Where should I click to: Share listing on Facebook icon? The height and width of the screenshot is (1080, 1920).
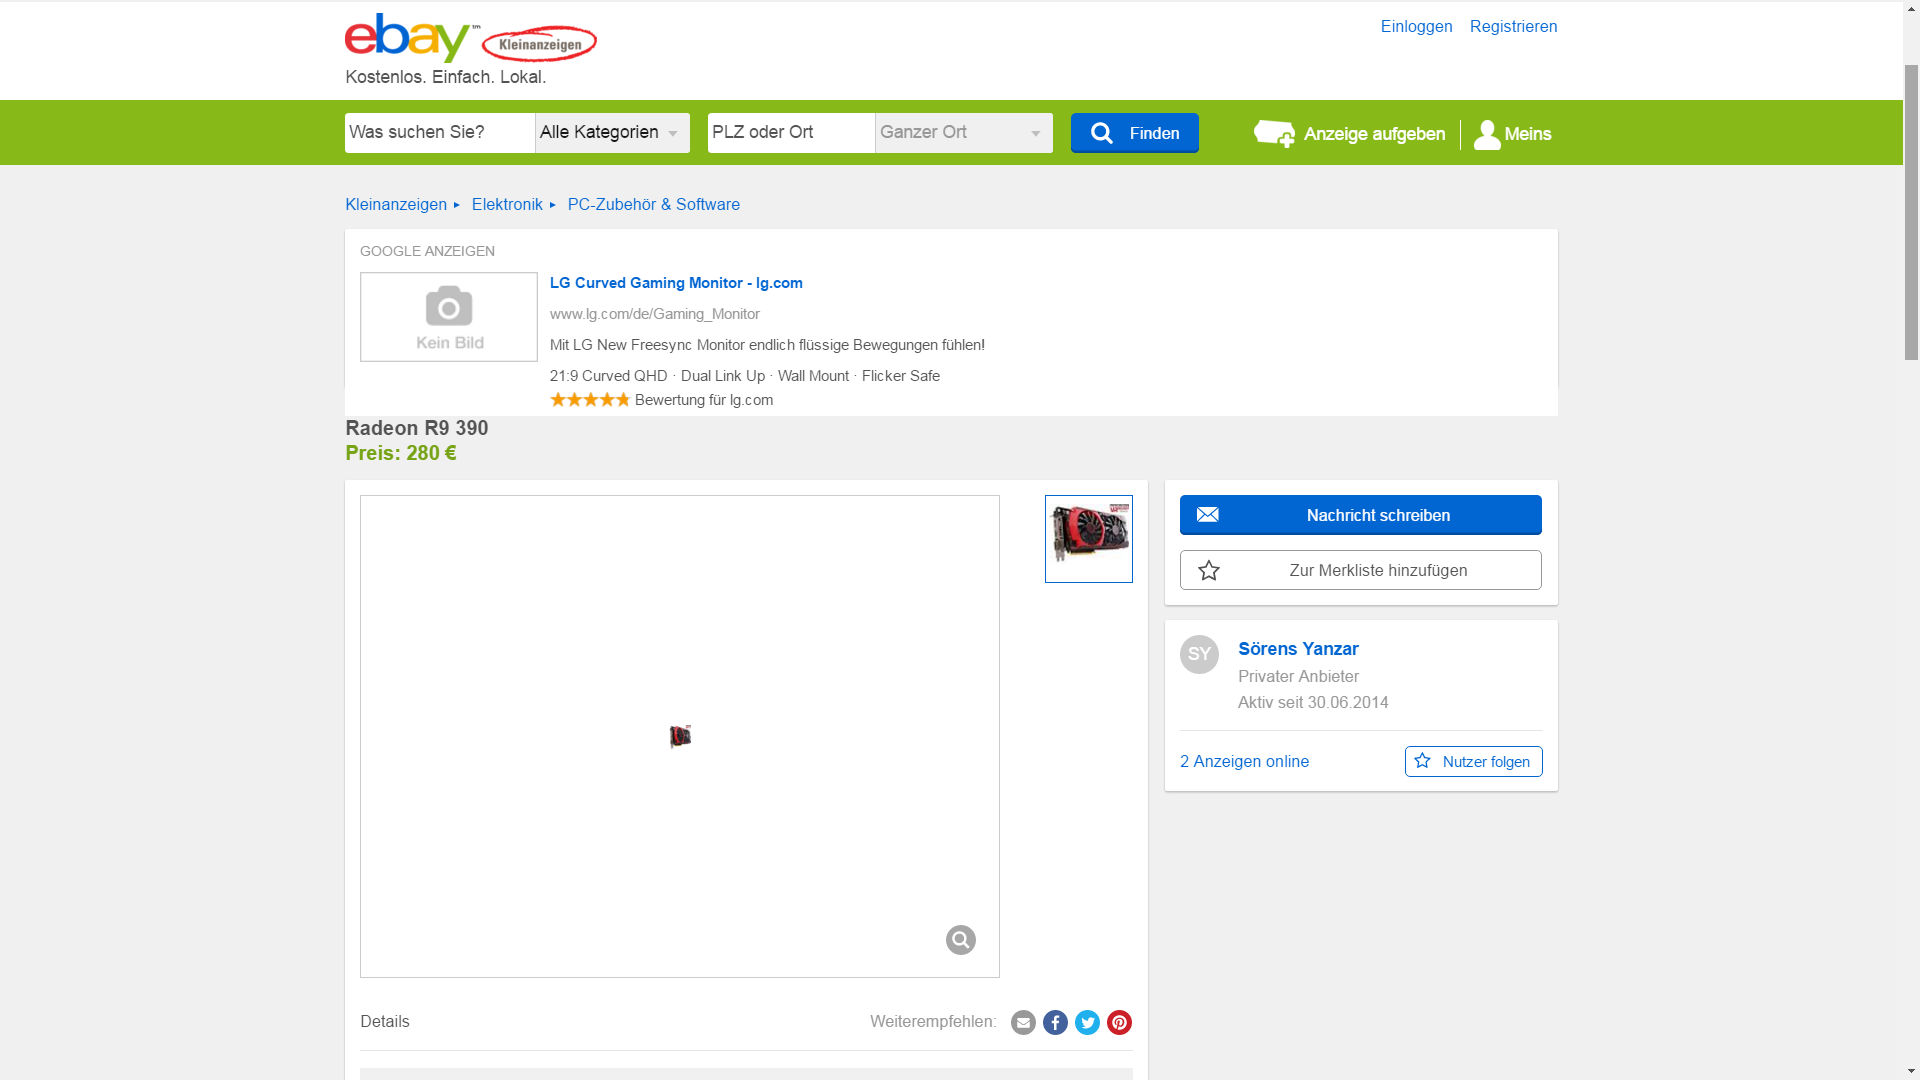click(x=1055, y=1022)
